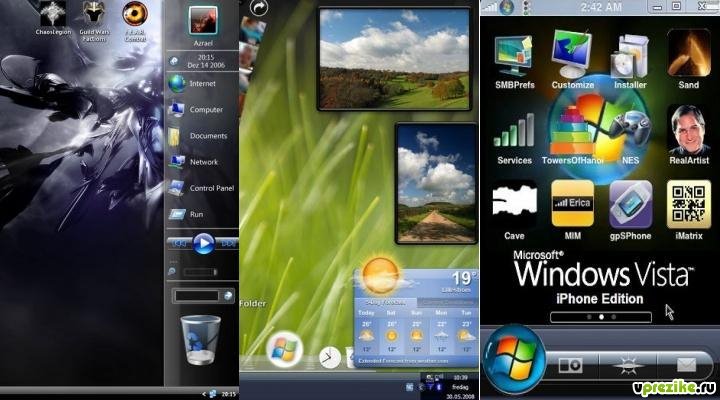This screenshot has height=400, width=720.
Task: Tap the envelope mail dock button
Action: [x=686, y=366]
